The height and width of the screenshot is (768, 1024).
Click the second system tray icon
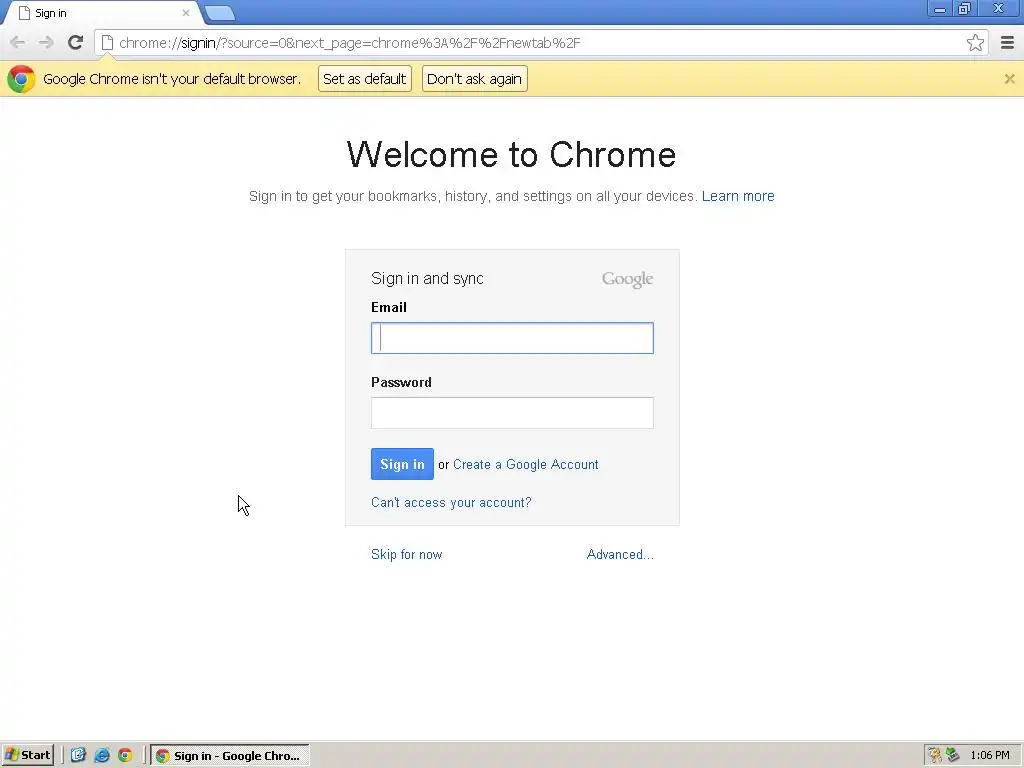(x=953, y=756)
